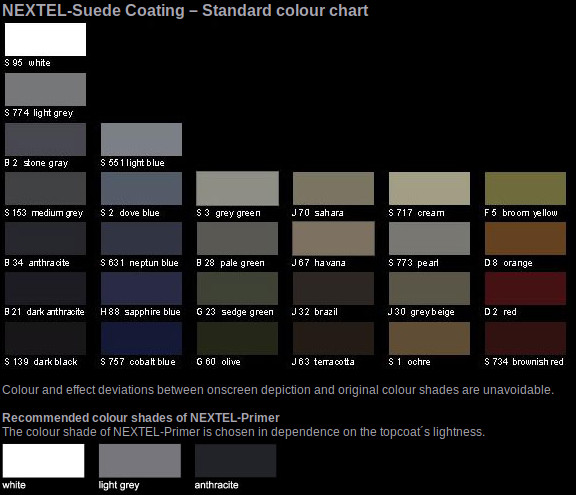Select the B 28 pale green swatch
This screenshot has width=576, height=495.
point(237,238)
